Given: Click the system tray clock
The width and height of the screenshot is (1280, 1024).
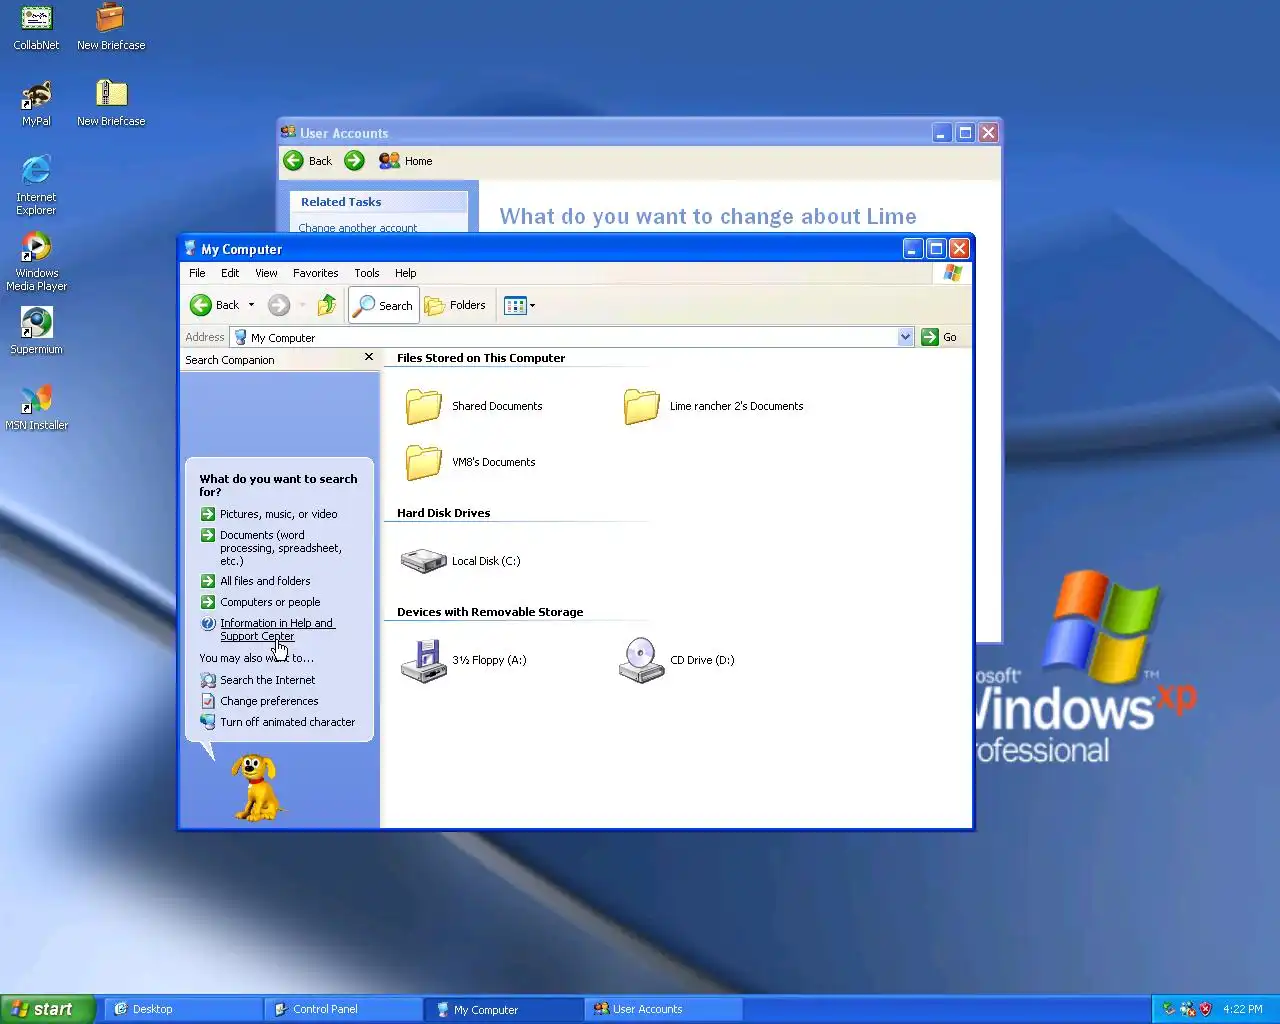Looking at the screenshot, I should (x=1242, y=1009).
